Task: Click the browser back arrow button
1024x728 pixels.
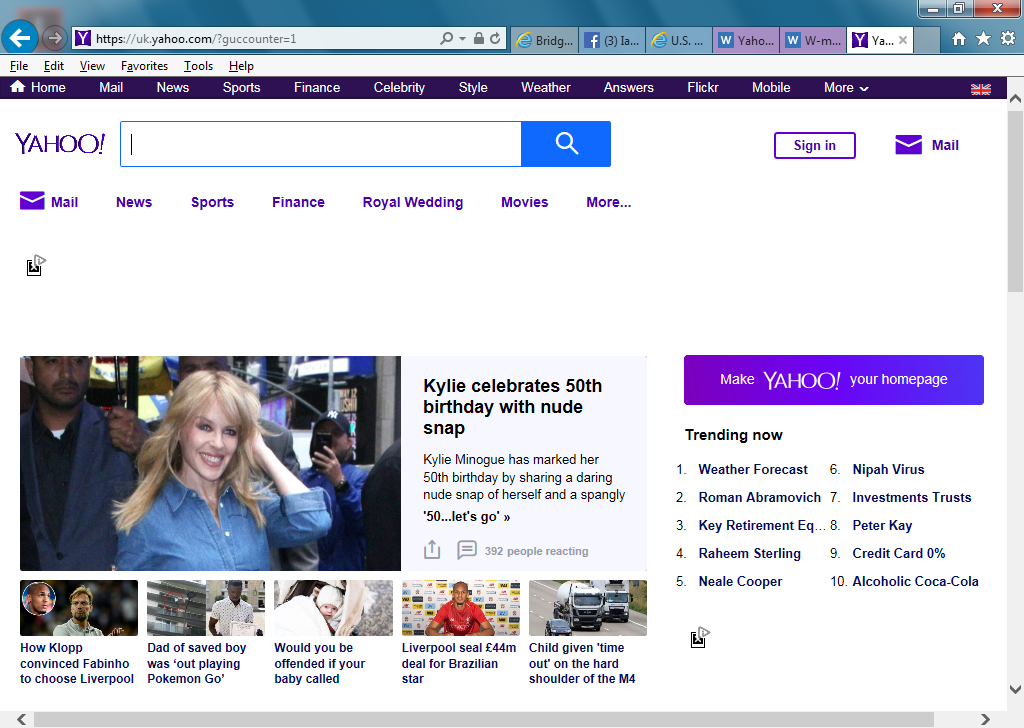Action: 20,38
